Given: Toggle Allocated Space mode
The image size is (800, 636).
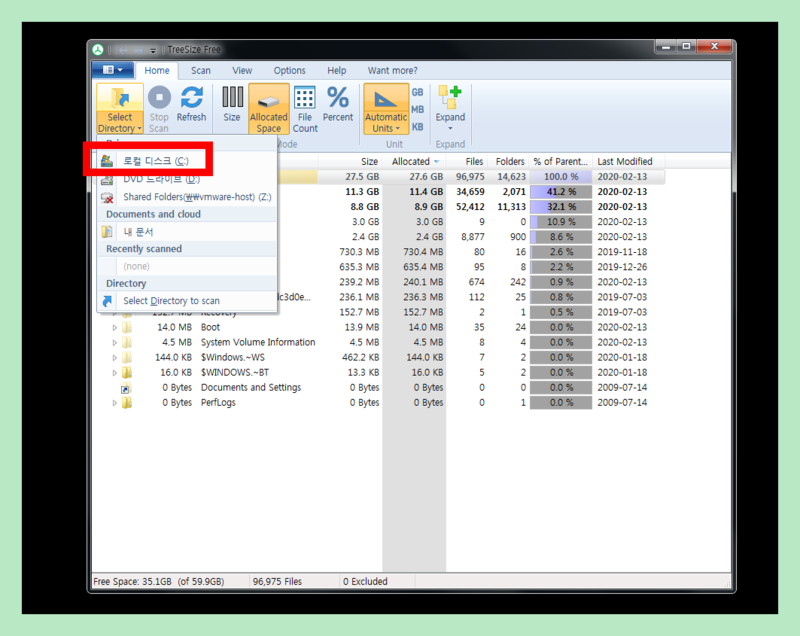Looking at the screenshot, I should [x=269, y=110].
